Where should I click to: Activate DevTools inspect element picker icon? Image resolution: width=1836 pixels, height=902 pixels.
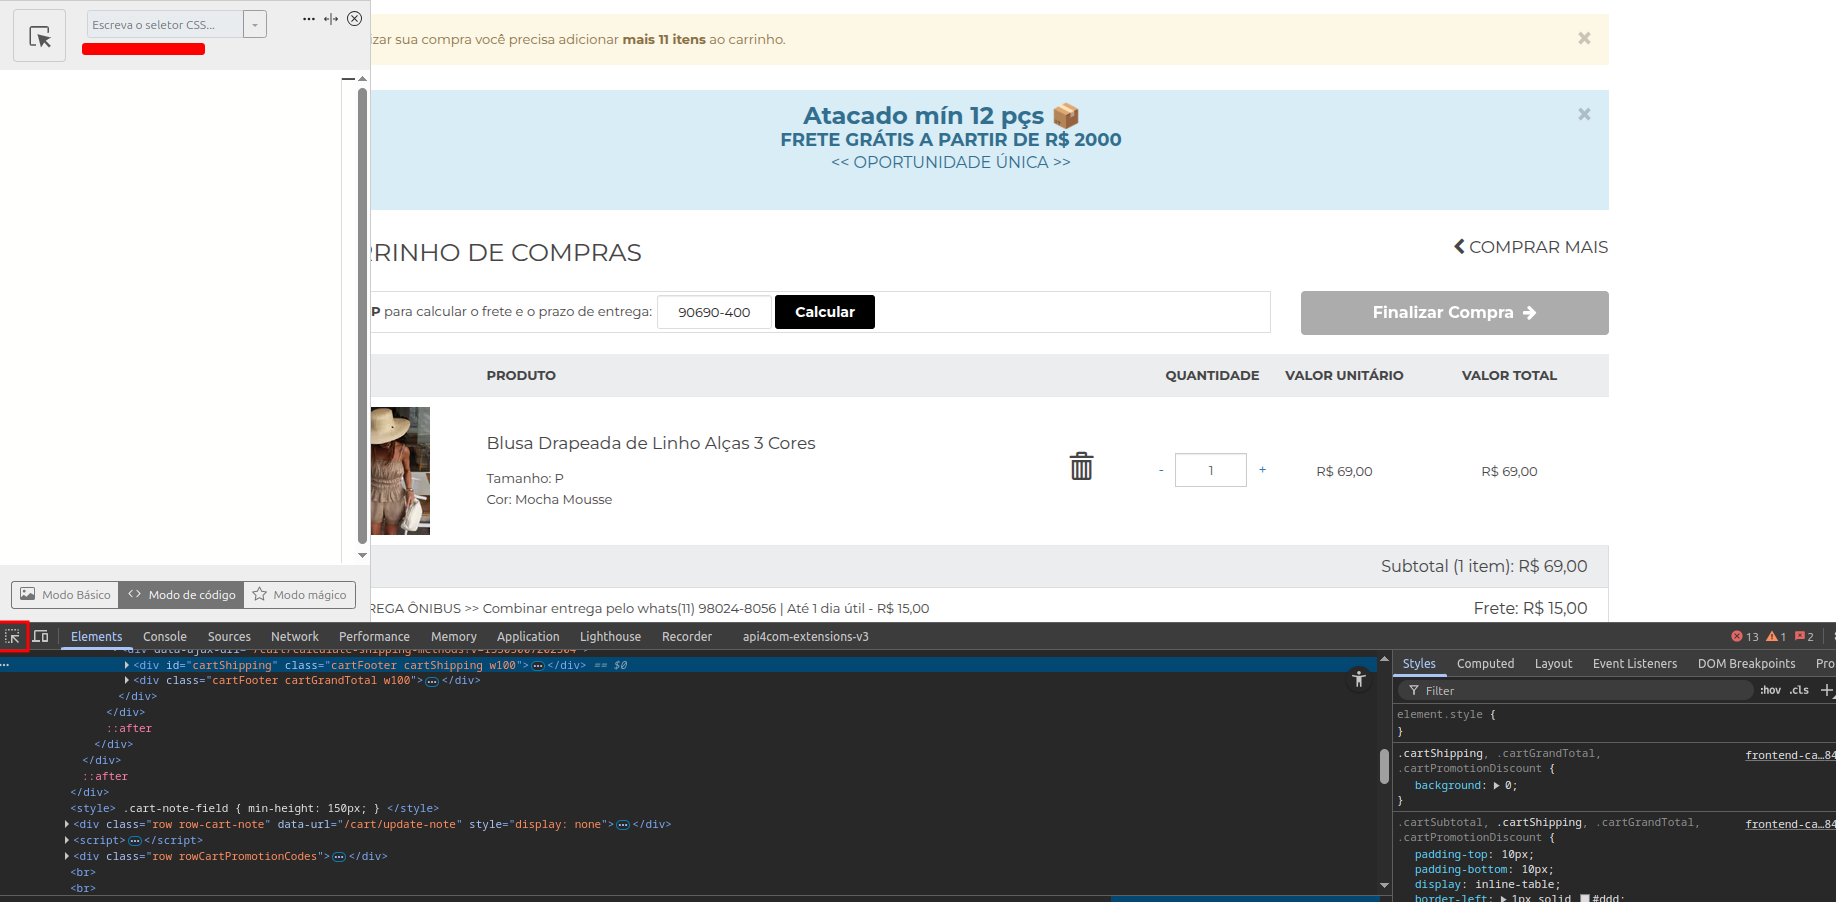(13, 636)
